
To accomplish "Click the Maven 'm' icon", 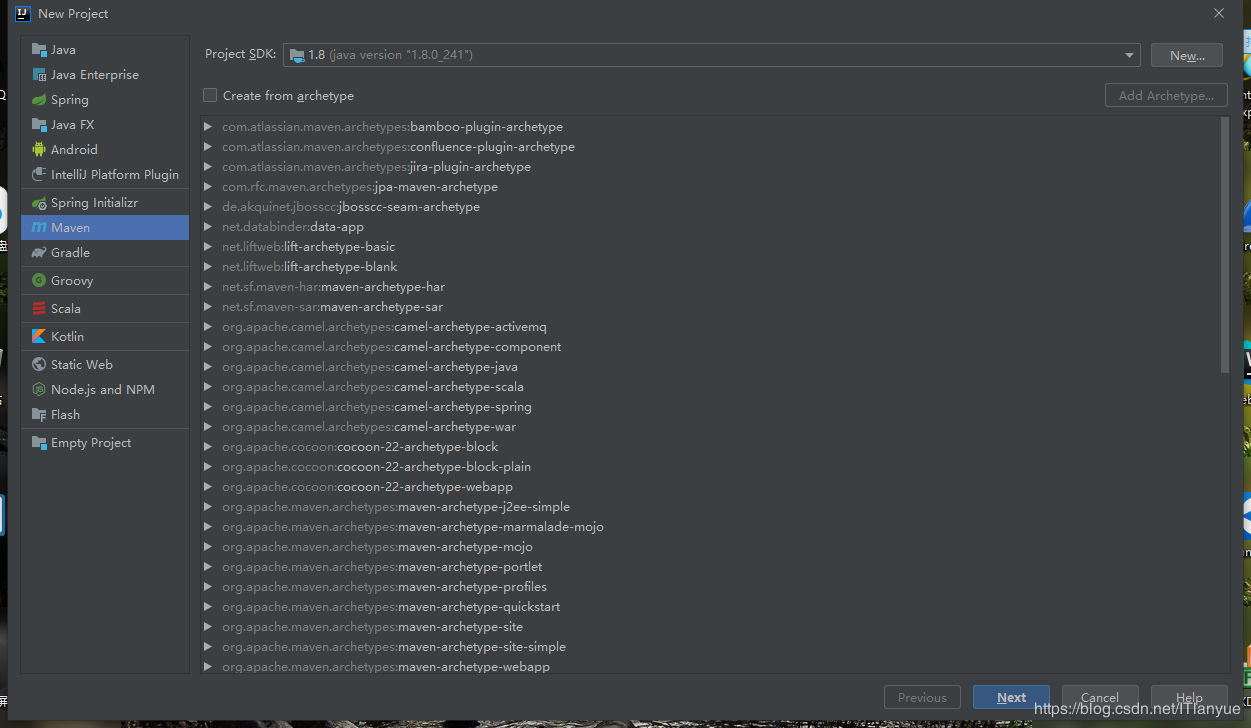I will point(39,228).
